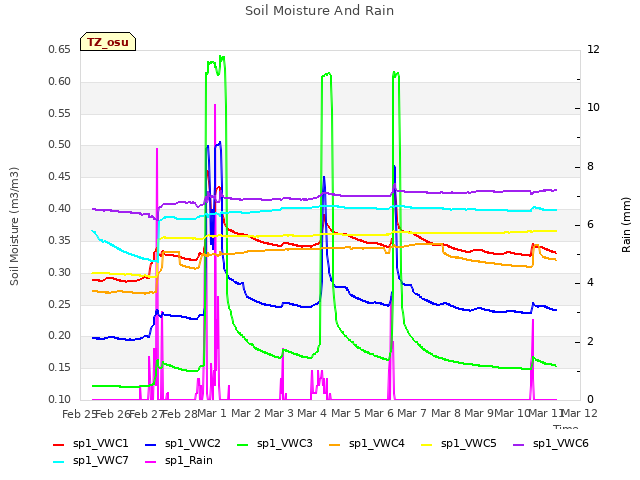
Task: Click the sp1_VWC7 legend entry
Action: point(91,460)
